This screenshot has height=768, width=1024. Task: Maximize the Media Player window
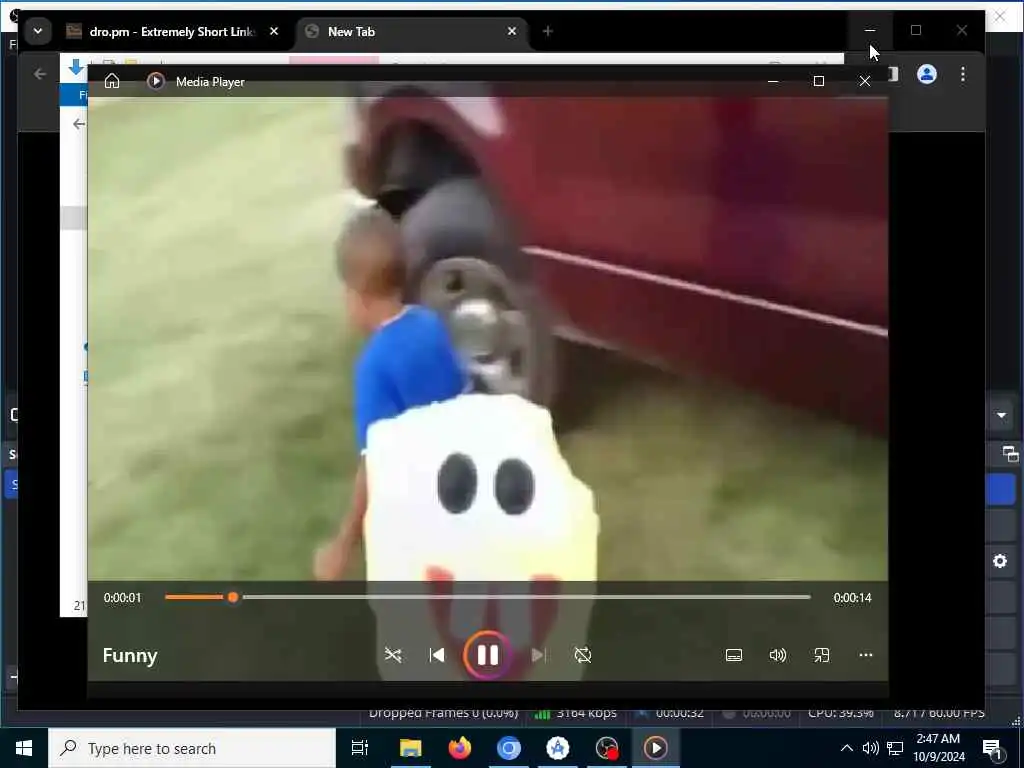tap(819, 81)
